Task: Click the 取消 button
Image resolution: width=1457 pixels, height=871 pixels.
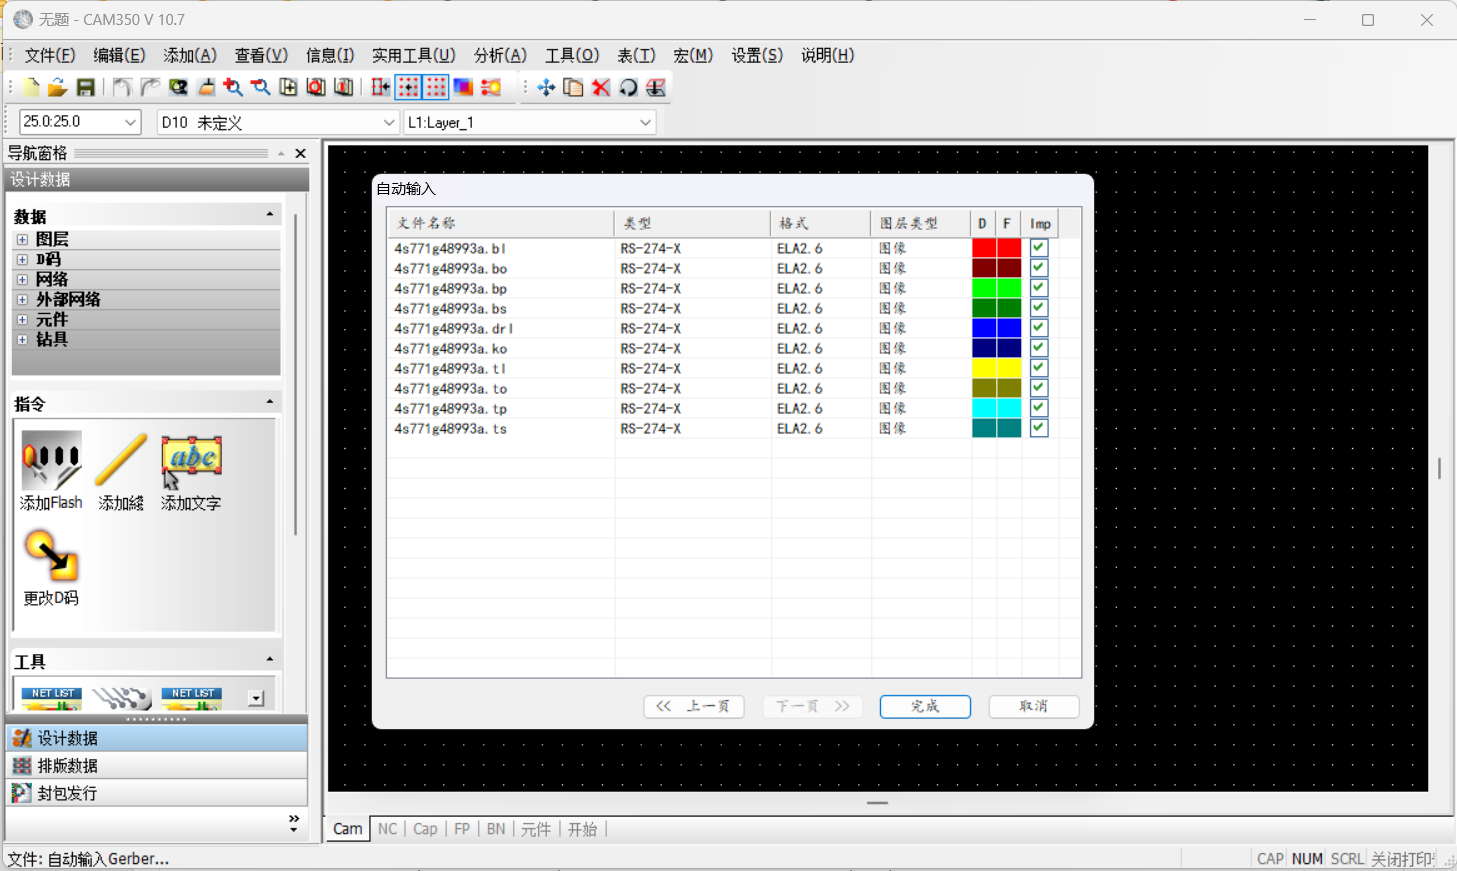Action: (1033, 706)
